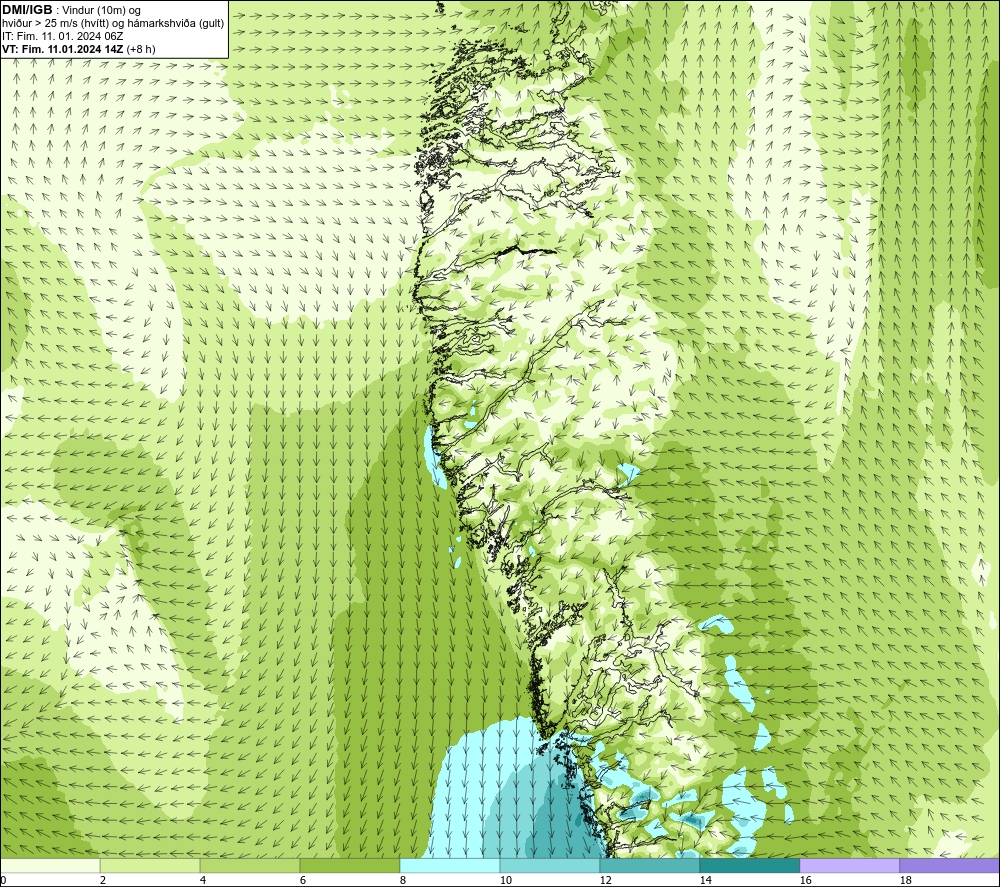
Task: Click the scale label '14'
Action: click(x=705, y=881)
